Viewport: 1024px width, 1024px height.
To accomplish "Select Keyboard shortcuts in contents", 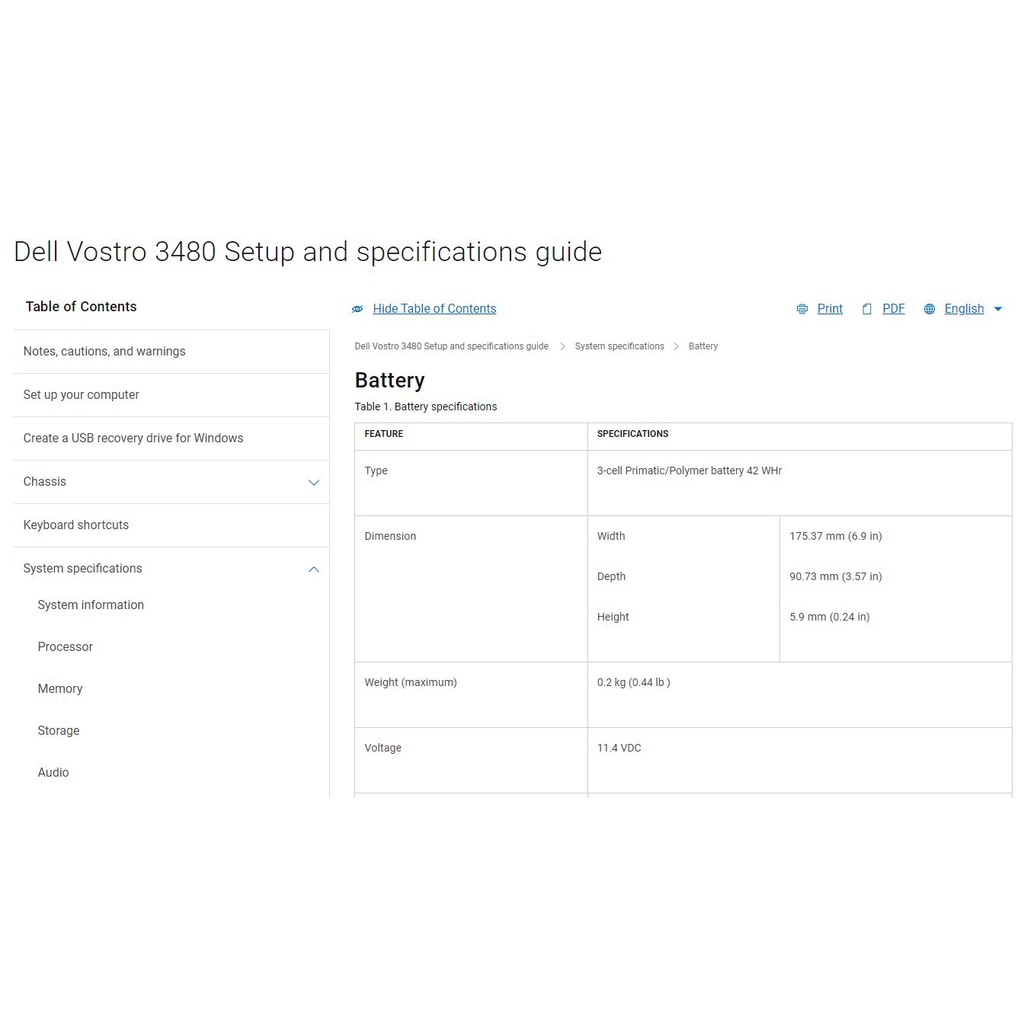I will [x=76, y=525].
